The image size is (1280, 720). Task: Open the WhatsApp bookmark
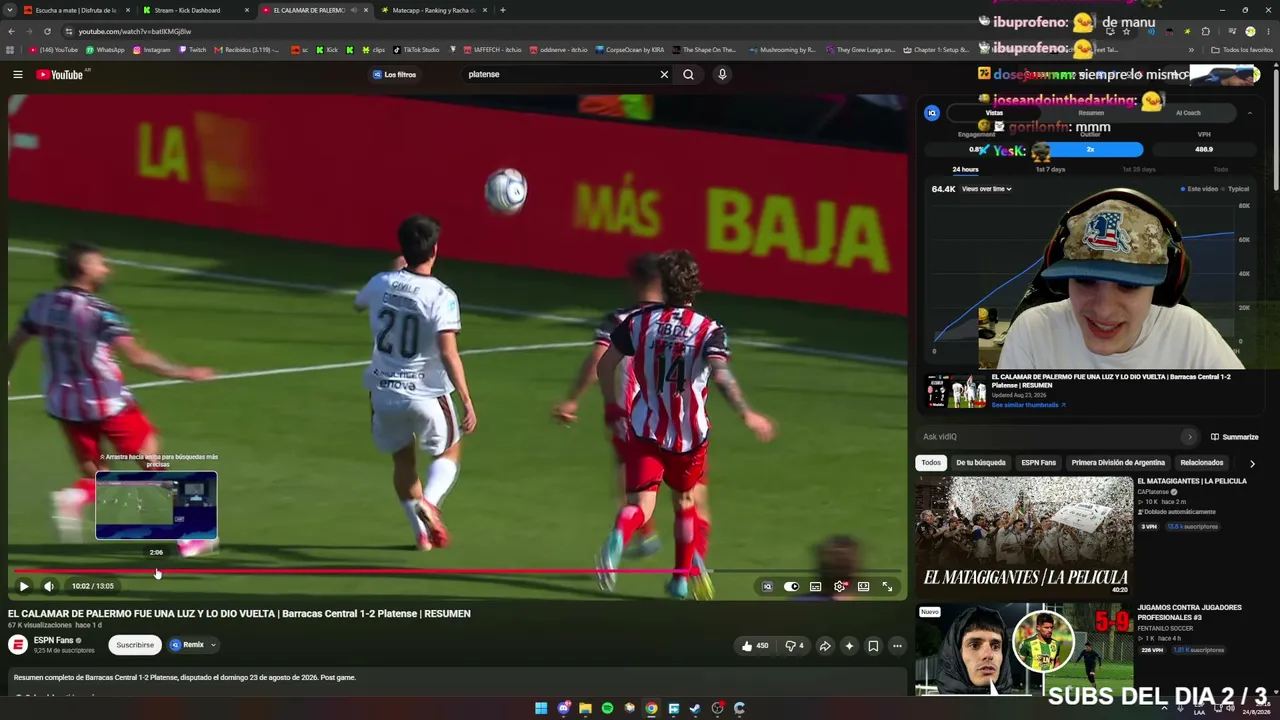pos(105,49)
